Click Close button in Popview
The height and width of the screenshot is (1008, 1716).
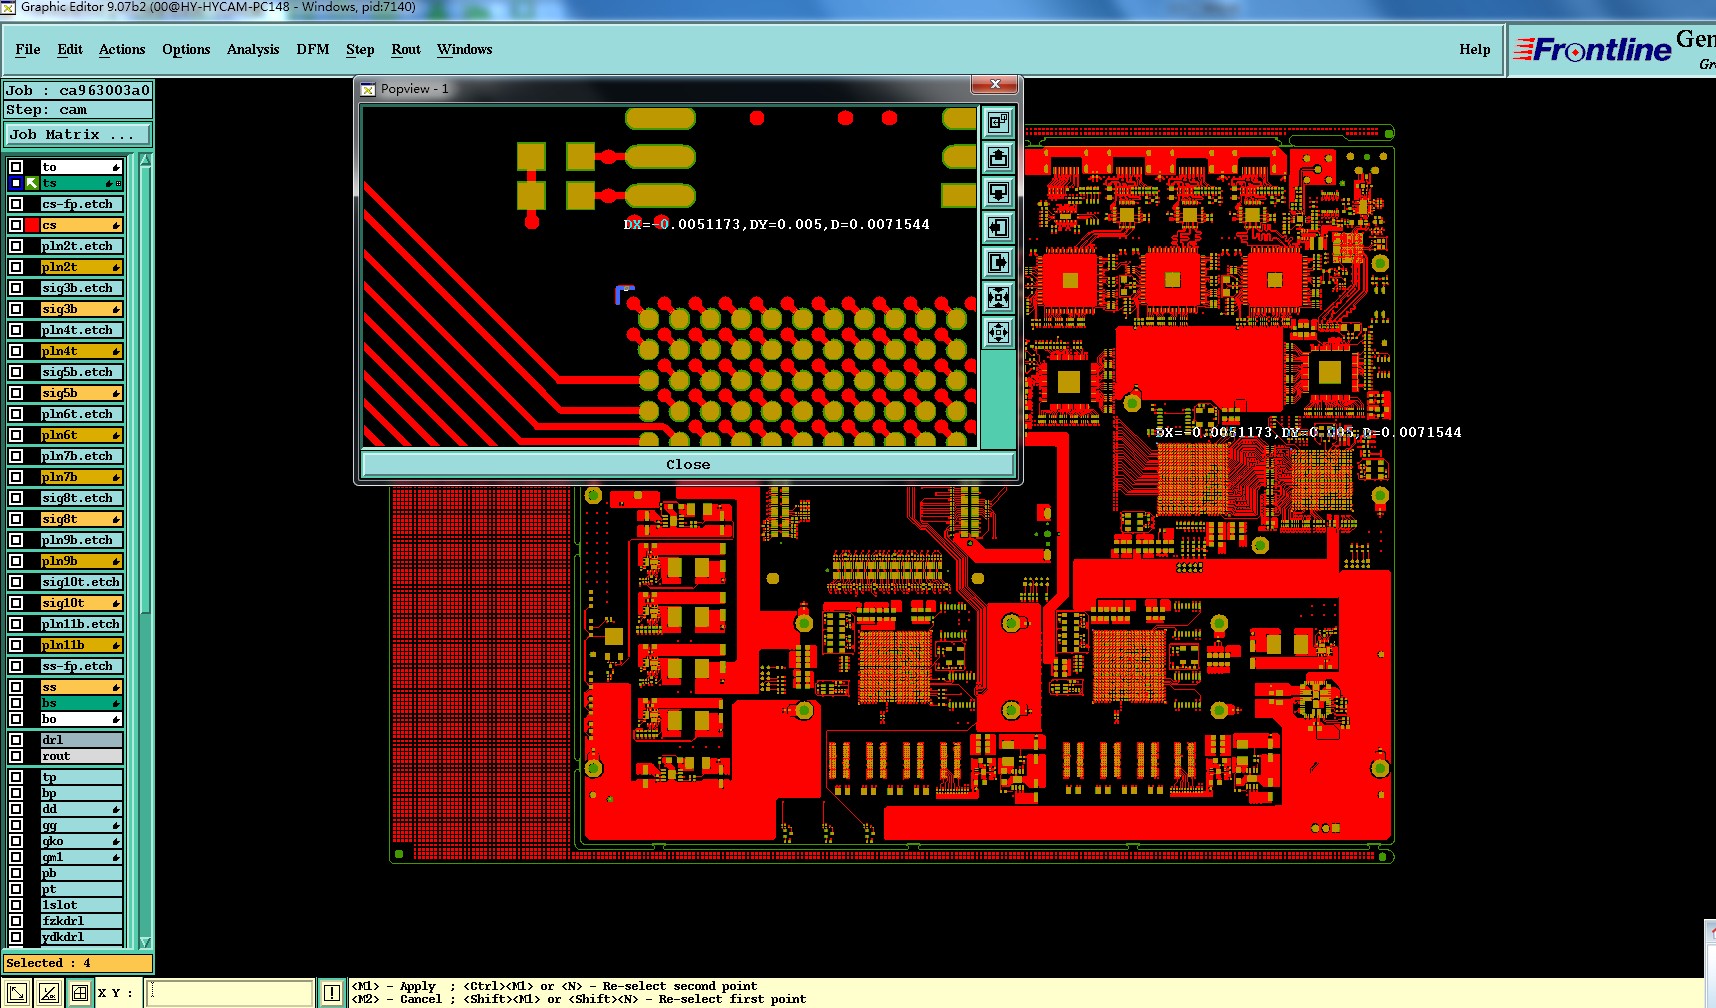pos(688,464)
